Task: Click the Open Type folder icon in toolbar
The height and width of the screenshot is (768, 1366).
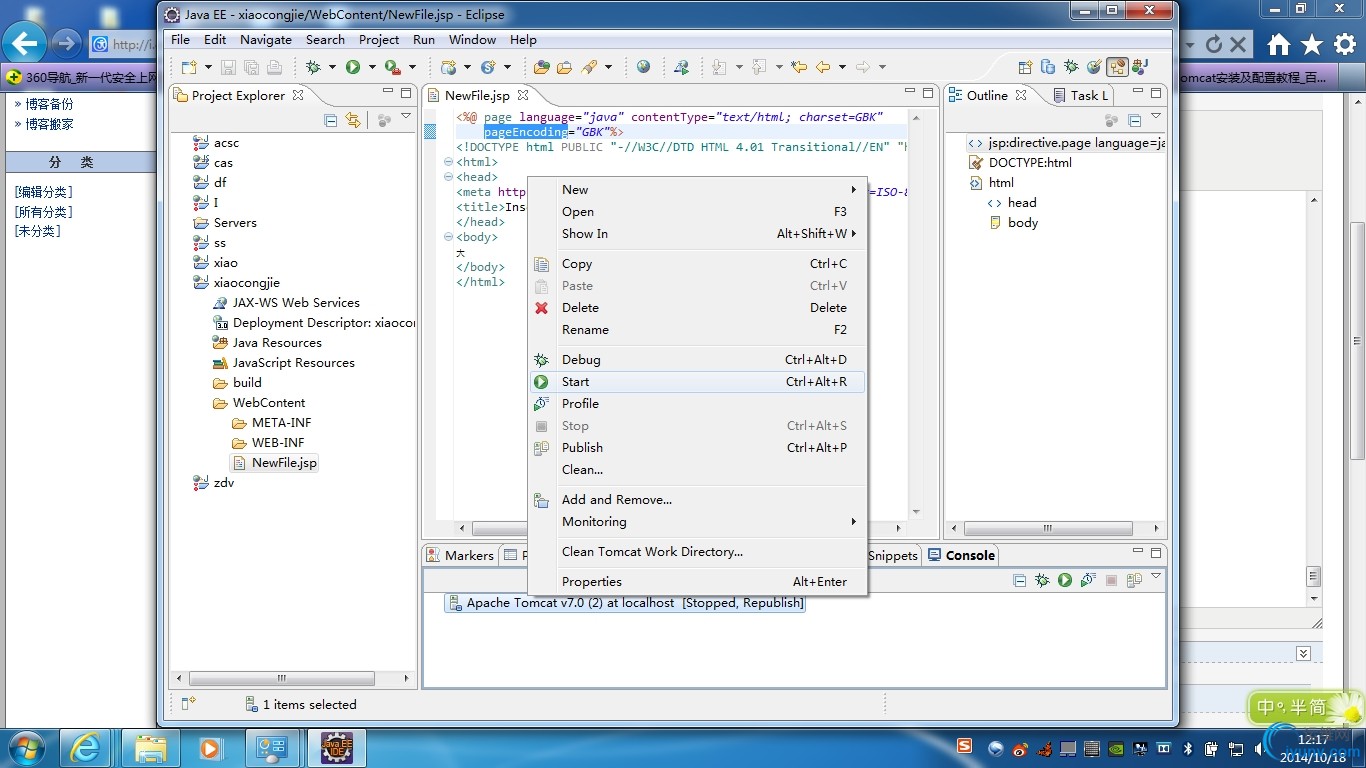Action: pyautogui.click(x=542, y=67)
